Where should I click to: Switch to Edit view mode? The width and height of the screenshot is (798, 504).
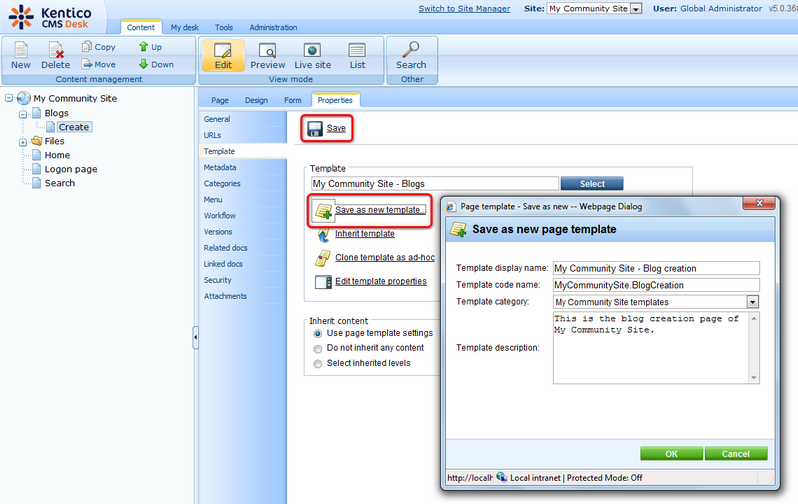point(223,55)
